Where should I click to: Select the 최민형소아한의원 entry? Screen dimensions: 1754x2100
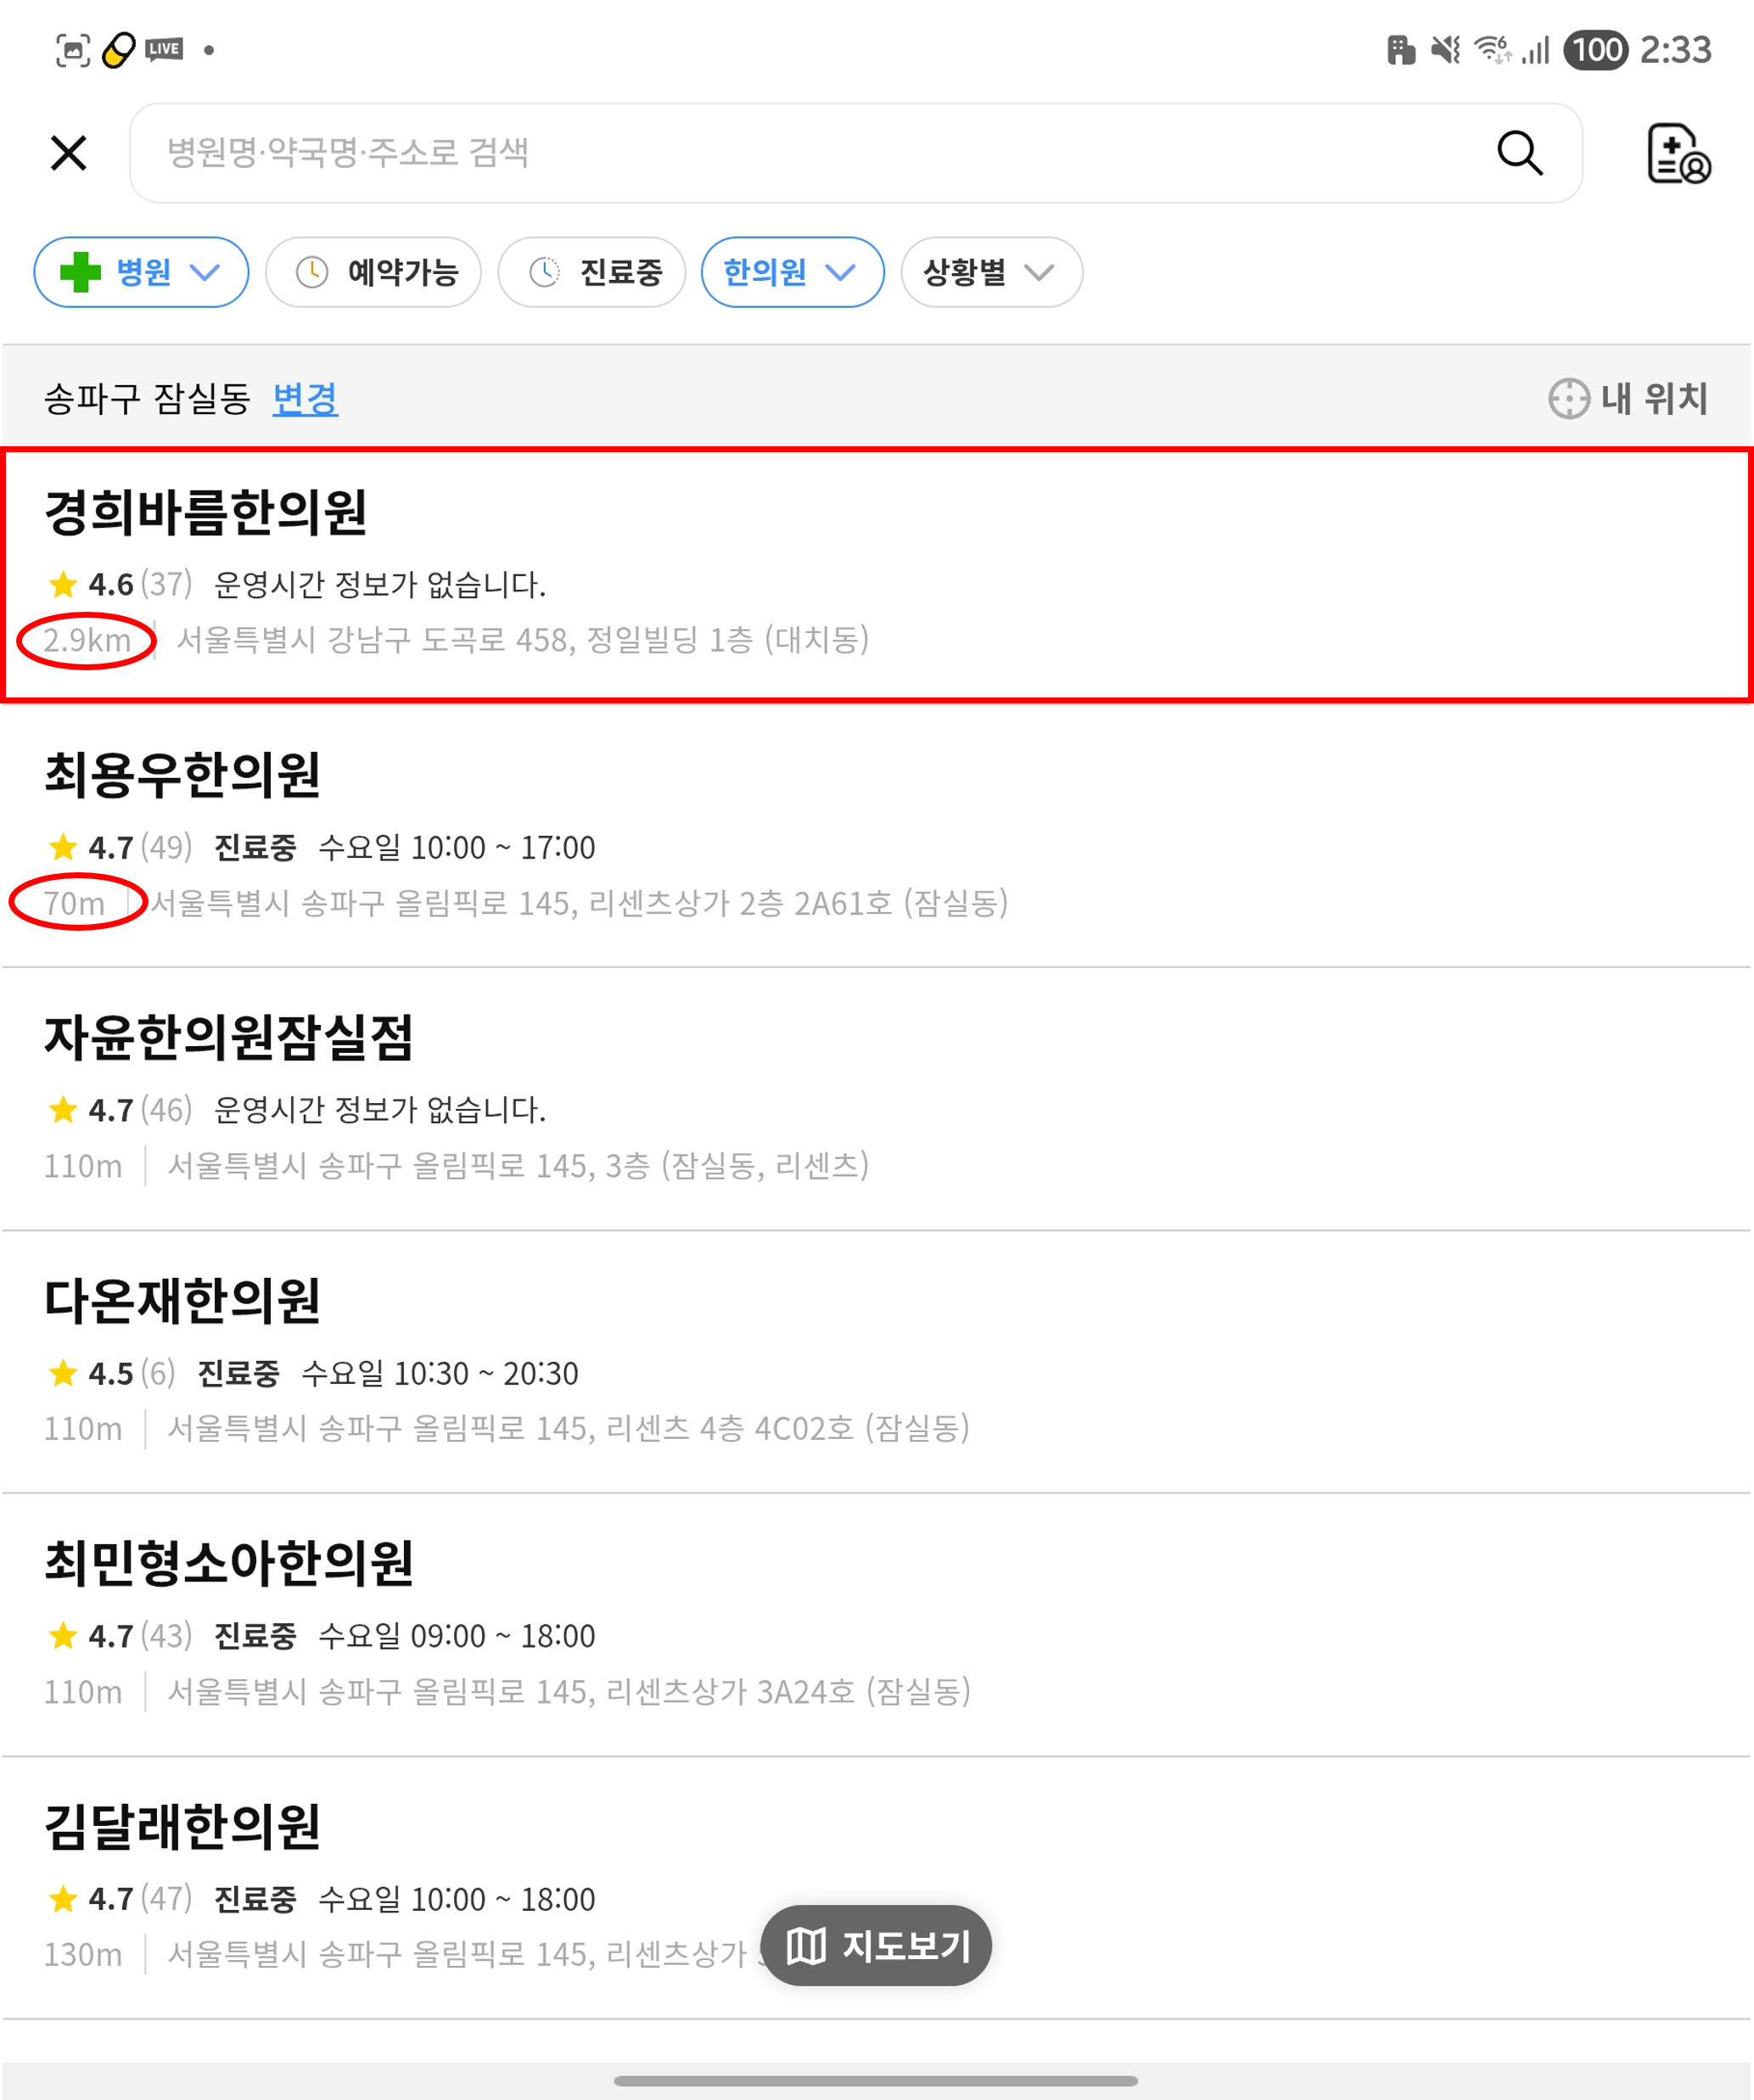[877, 1625]
